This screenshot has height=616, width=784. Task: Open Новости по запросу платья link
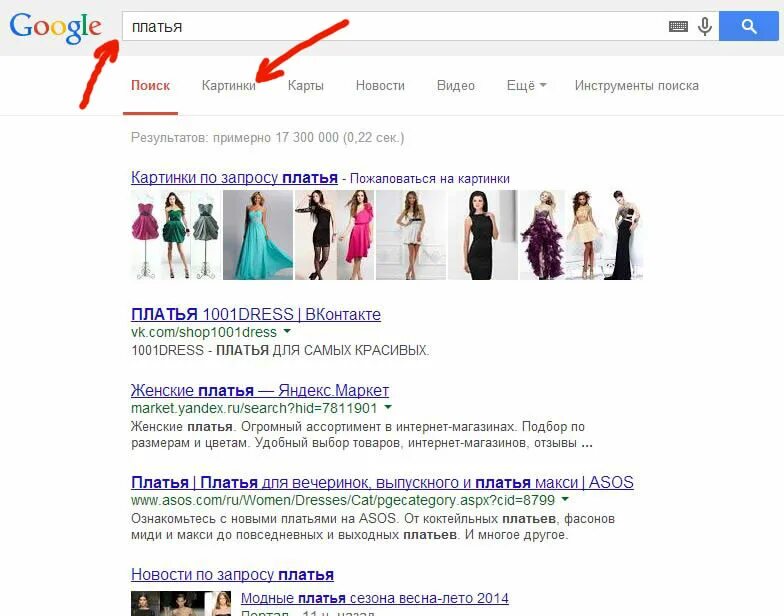click(x=232, y=574)
